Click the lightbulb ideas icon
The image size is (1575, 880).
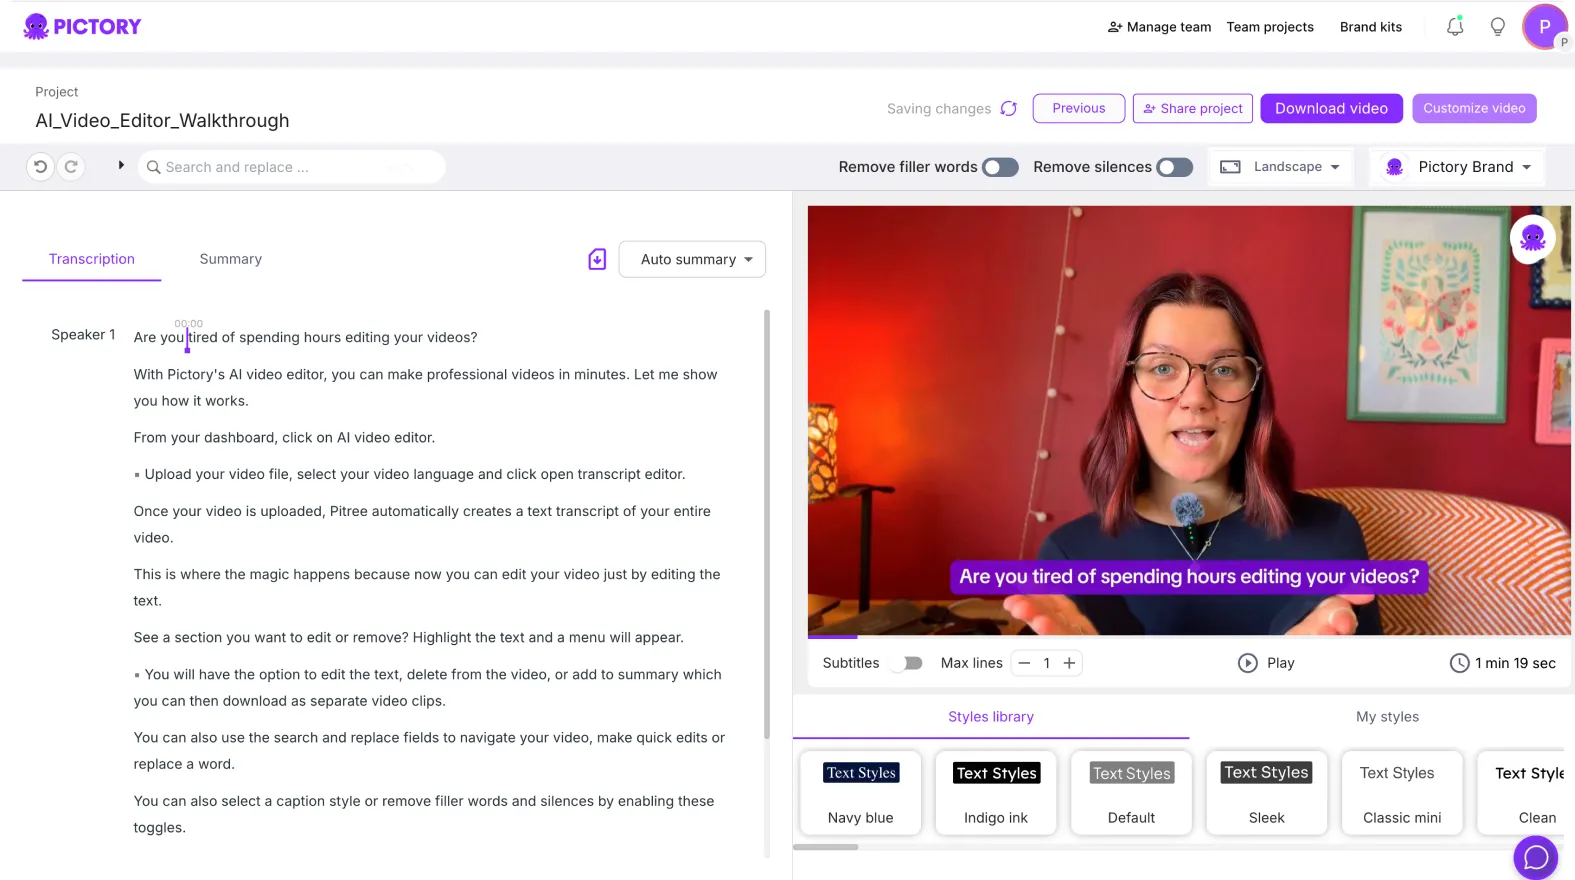click(x=1497, y=27)
